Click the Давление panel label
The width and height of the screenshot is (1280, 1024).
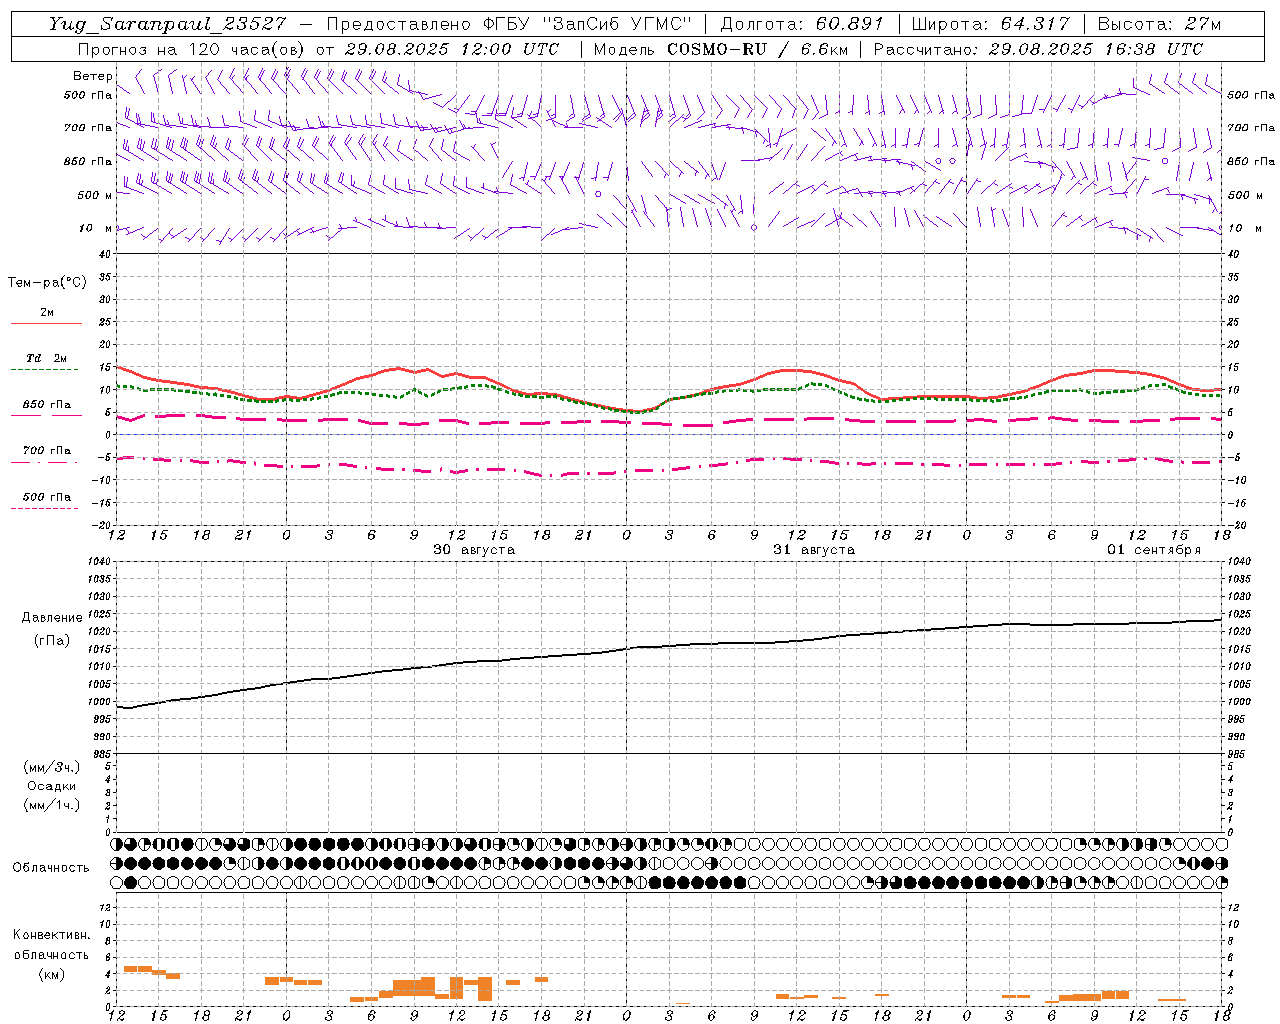pos(52,618)
